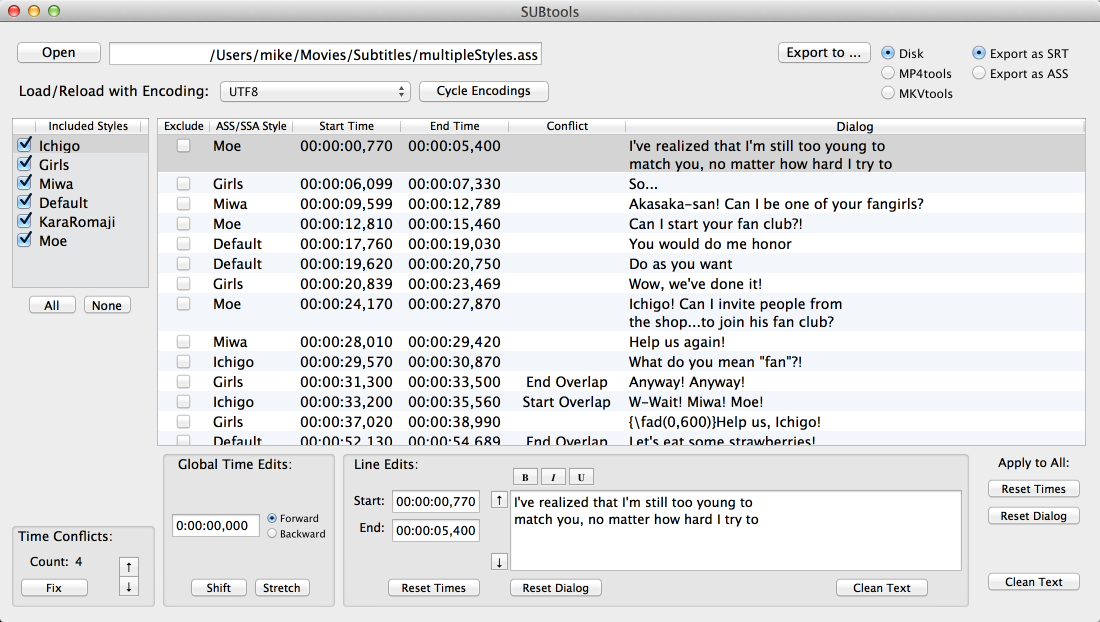Jump to previous time conflict arrow

(128, 567)
